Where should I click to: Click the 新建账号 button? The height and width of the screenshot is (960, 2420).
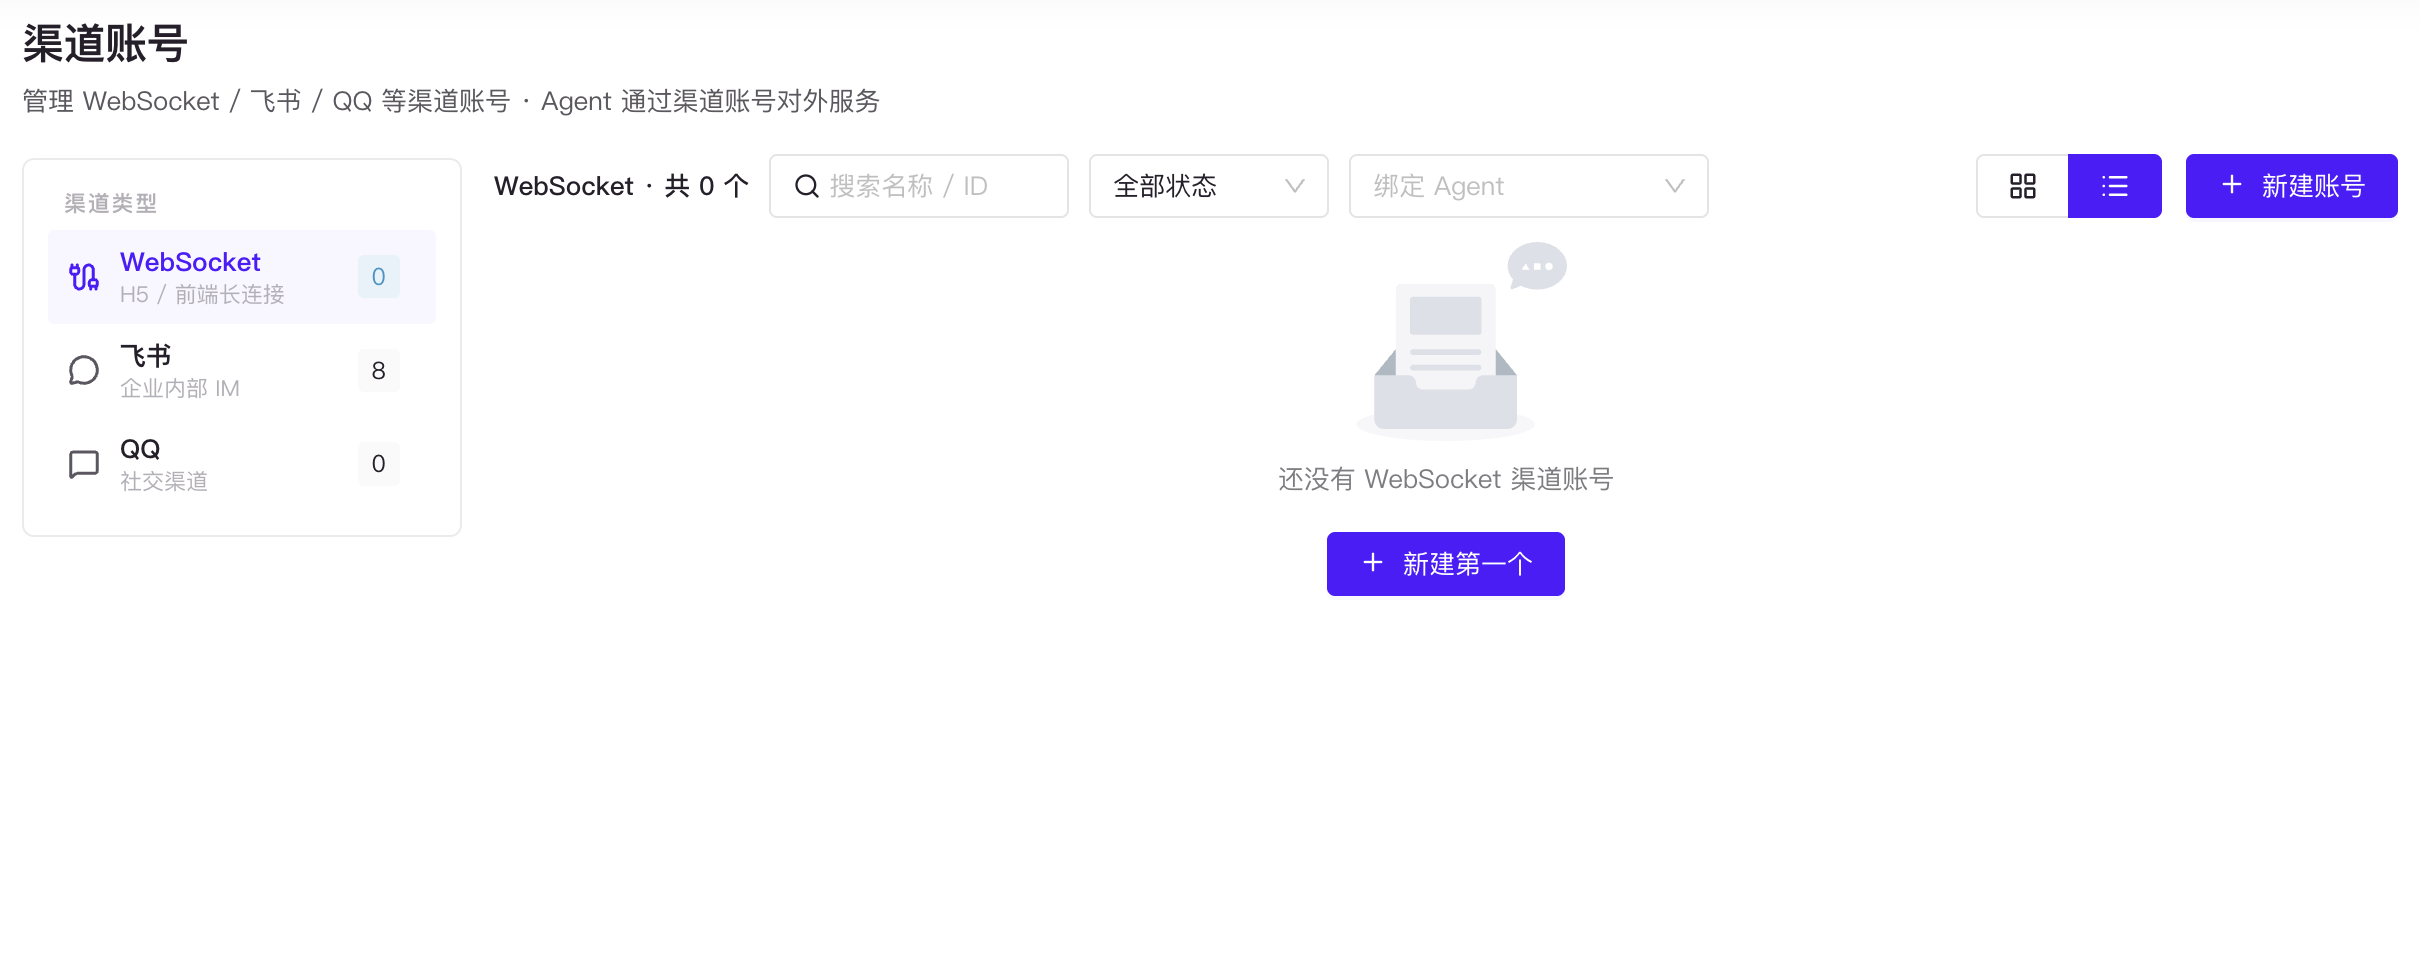tap(2291, 186)
